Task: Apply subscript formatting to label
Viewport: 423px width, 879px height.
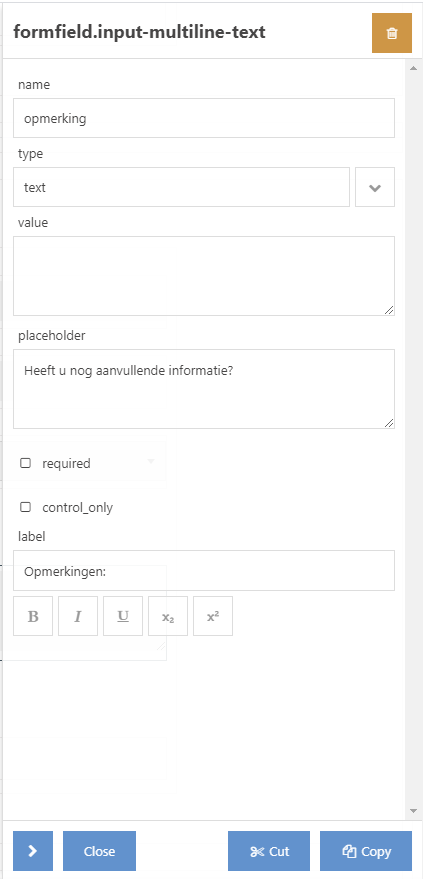Action: tap(168, 616)
